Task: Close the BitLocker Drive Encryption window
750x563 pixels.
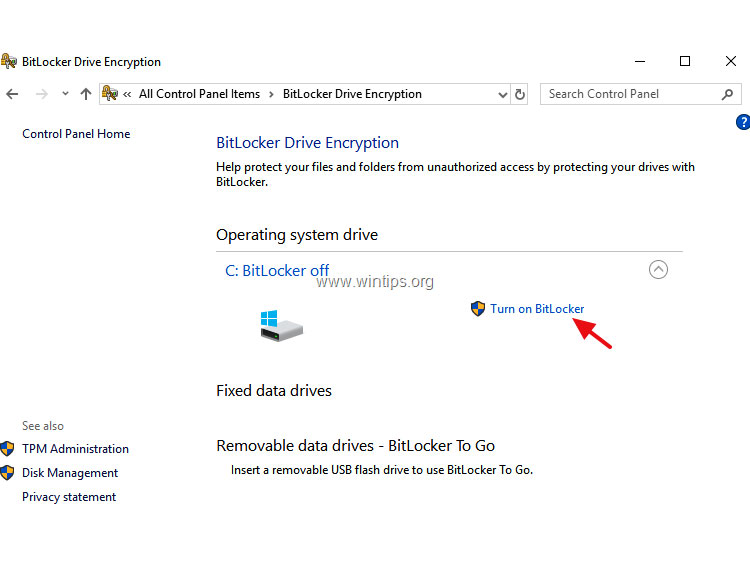Action: click(730, 61)
